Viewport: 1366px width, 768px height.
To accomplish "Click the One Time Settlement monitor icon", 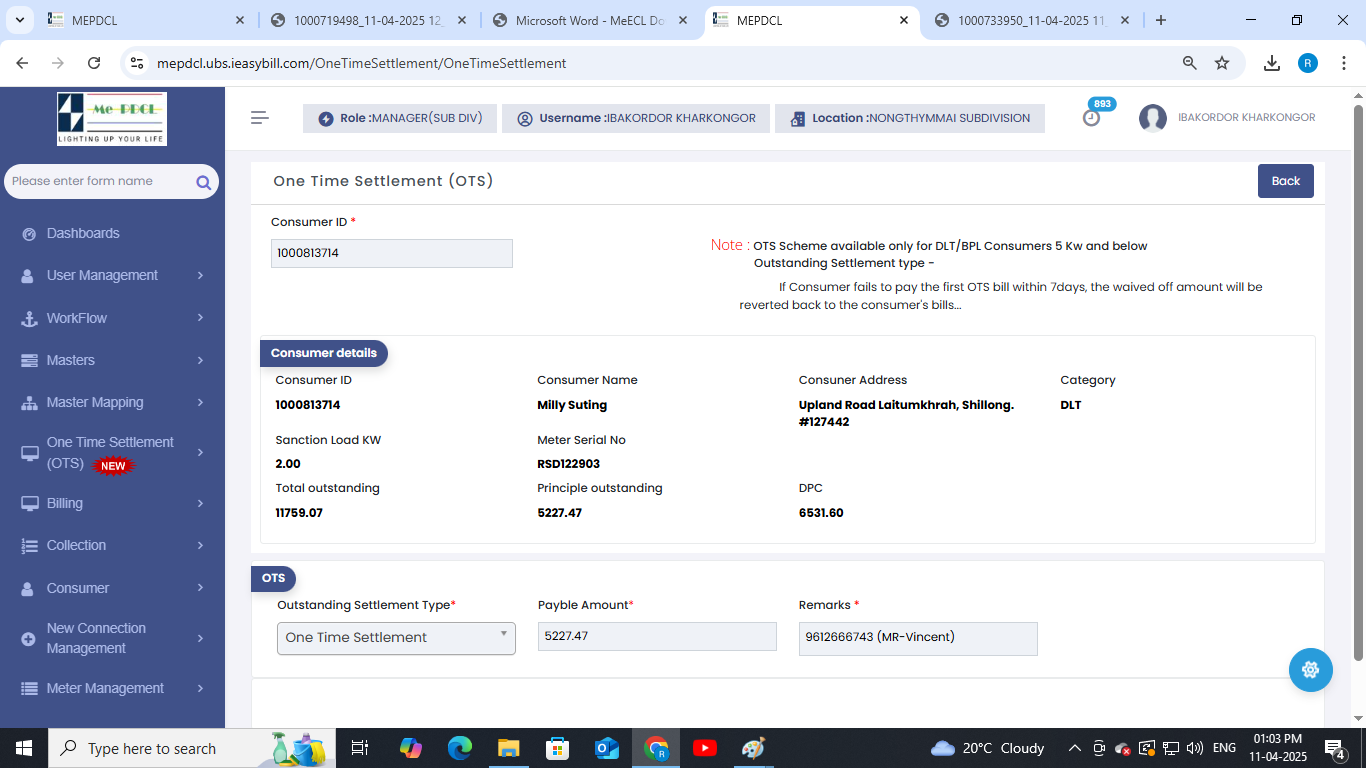I will click(x=29, y=453).
